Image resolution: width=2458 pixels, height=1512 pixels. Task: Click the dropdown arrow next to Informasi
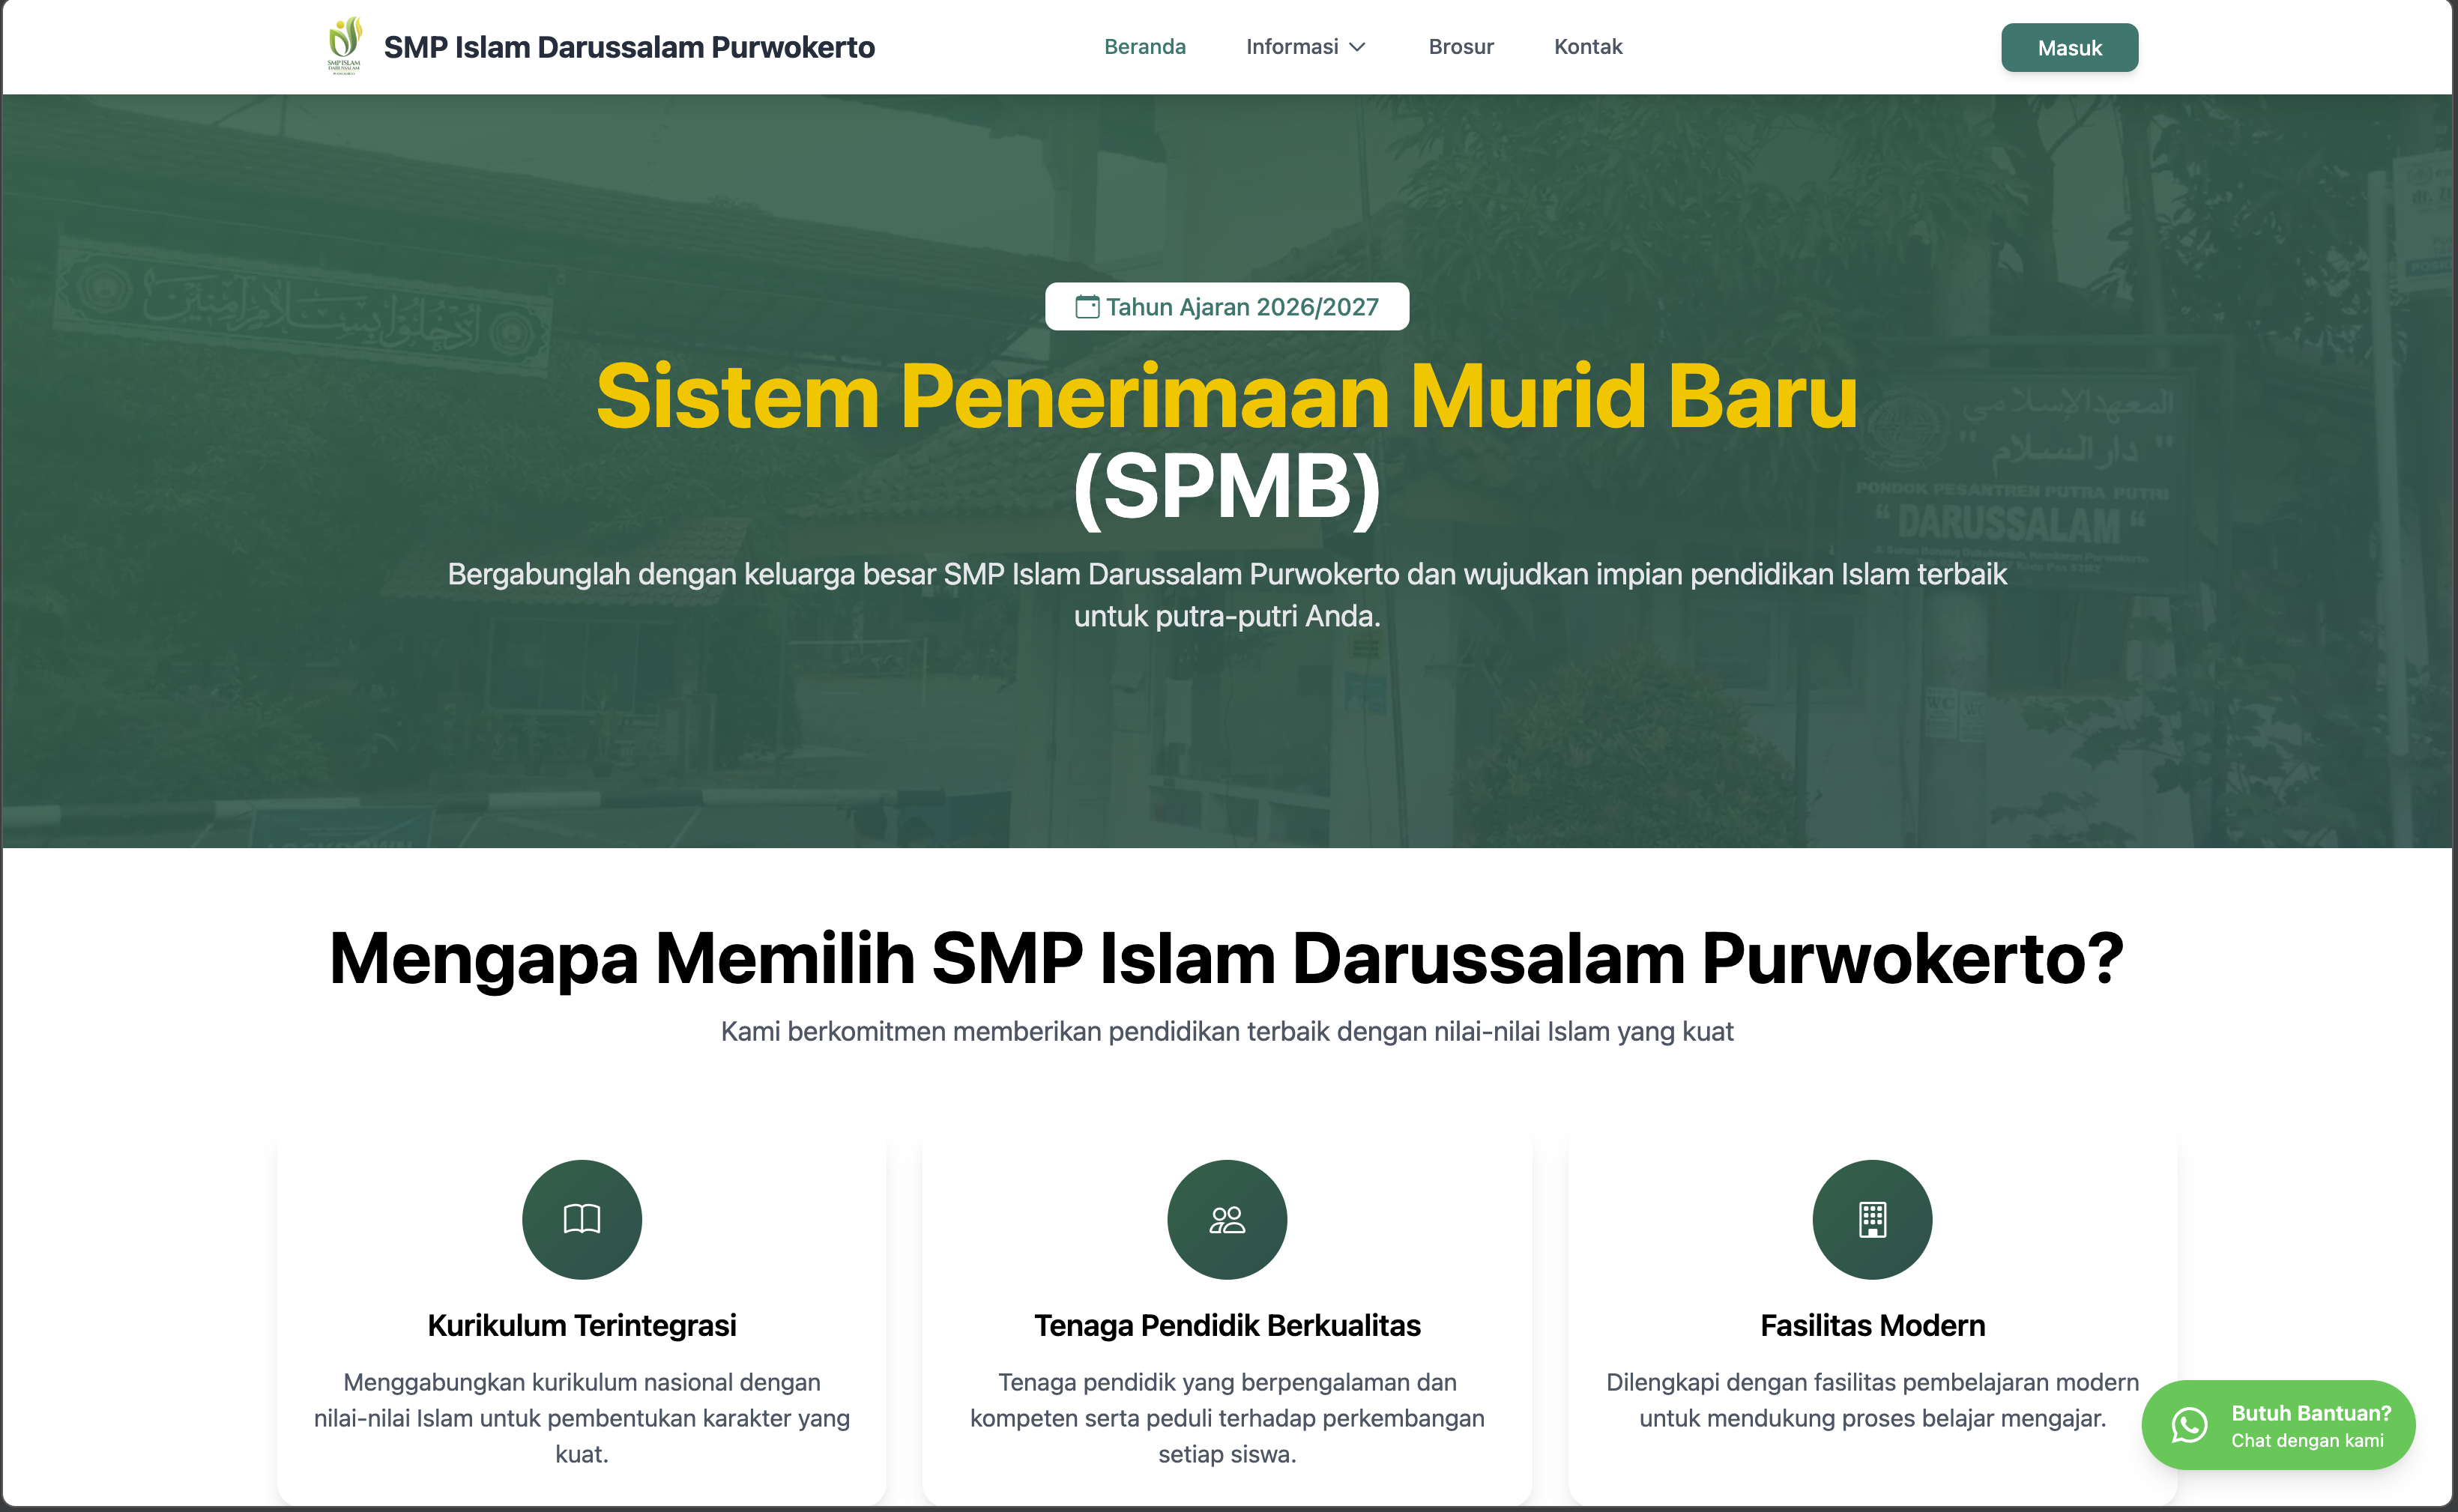click(x=1359, y=47)
